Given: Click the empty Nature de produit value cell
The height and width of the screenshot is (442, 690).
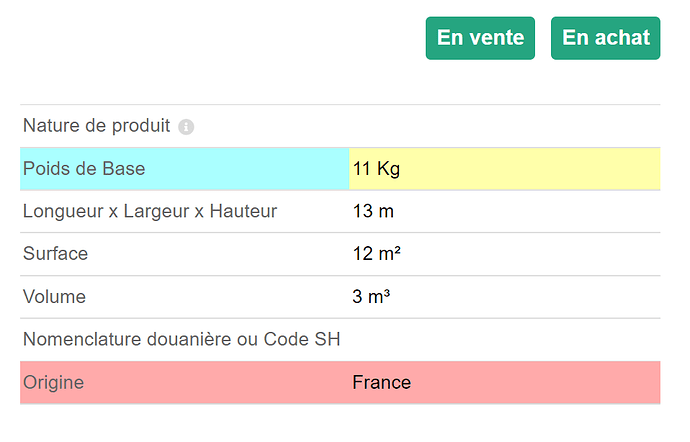Looking at the screenshot, I should pos(505,126).
